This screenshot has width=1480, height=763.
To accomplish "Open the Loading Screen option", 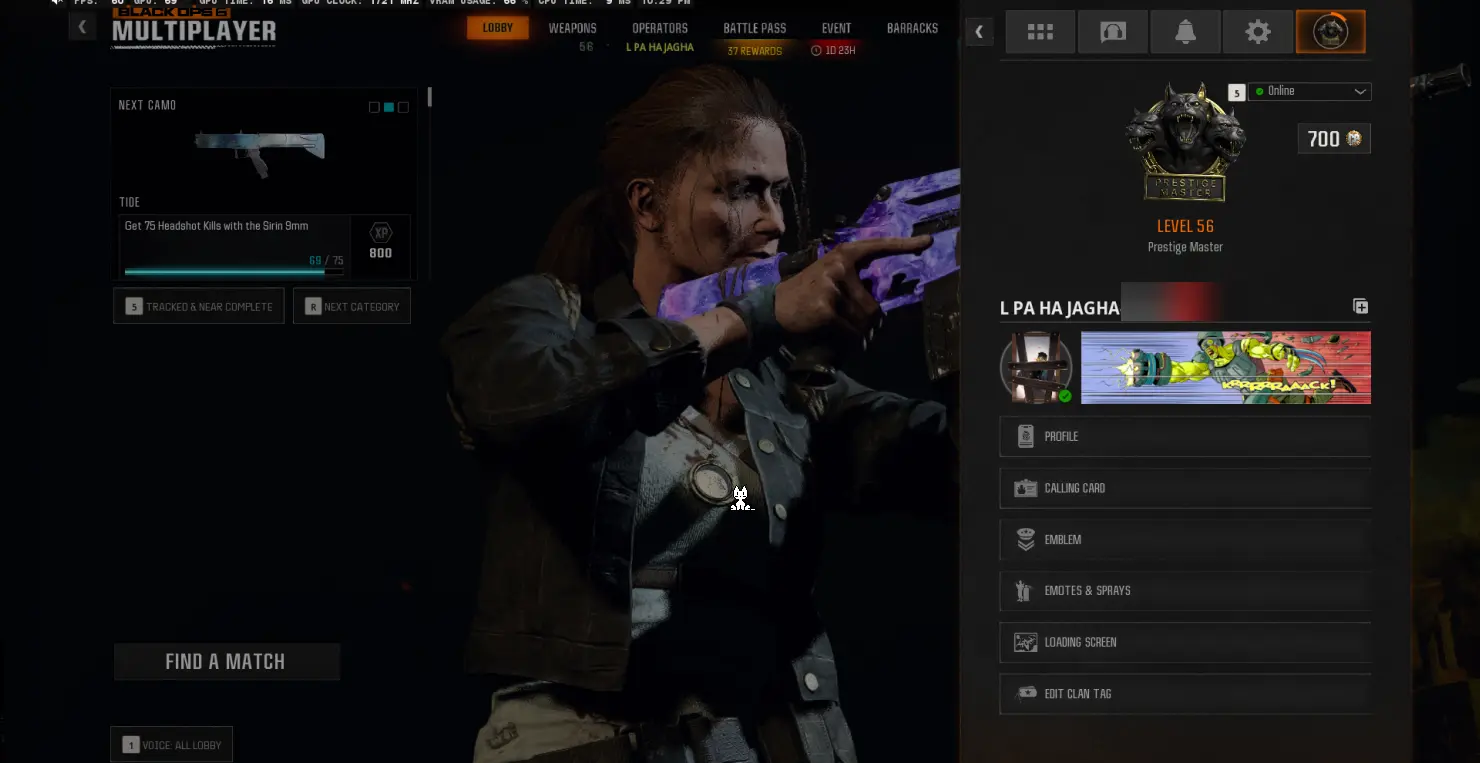I will pos(1185,642).
